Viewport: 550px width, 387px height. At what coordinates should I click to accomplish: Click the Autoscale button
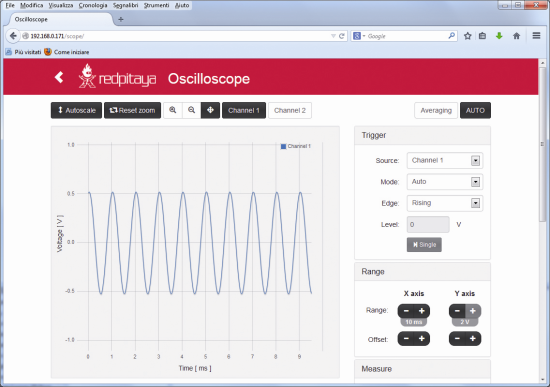click(x=76, y=110)
